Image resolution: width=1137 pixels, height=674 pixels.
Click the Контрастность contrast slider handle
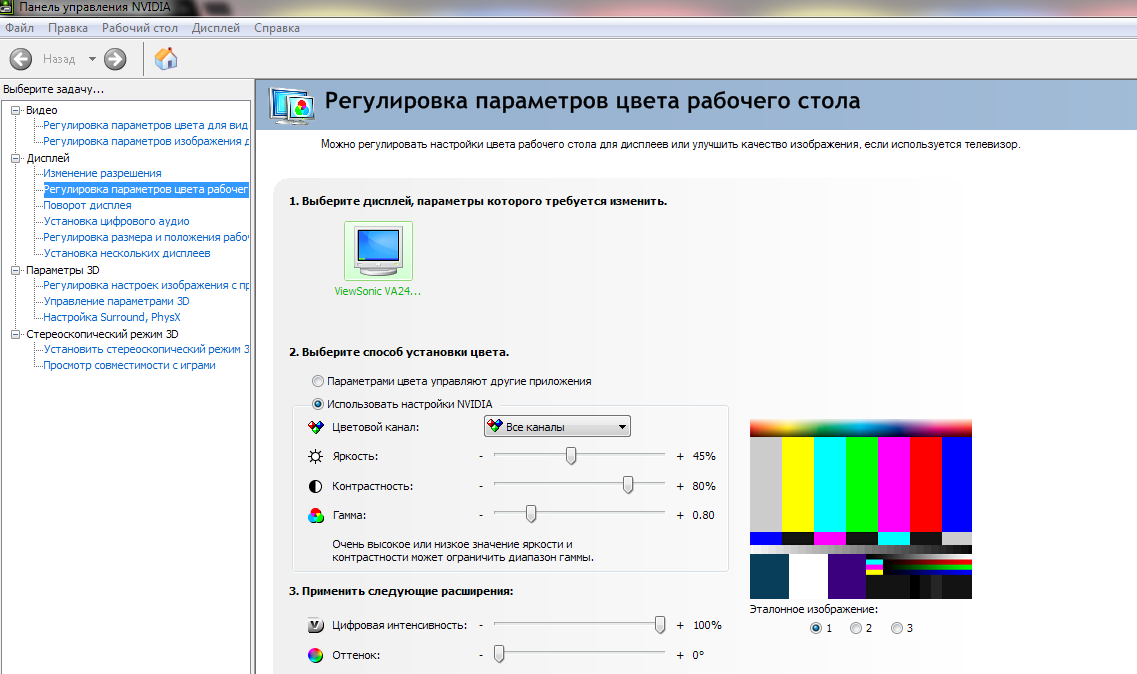pyautogui.click(x=628, y=485)
